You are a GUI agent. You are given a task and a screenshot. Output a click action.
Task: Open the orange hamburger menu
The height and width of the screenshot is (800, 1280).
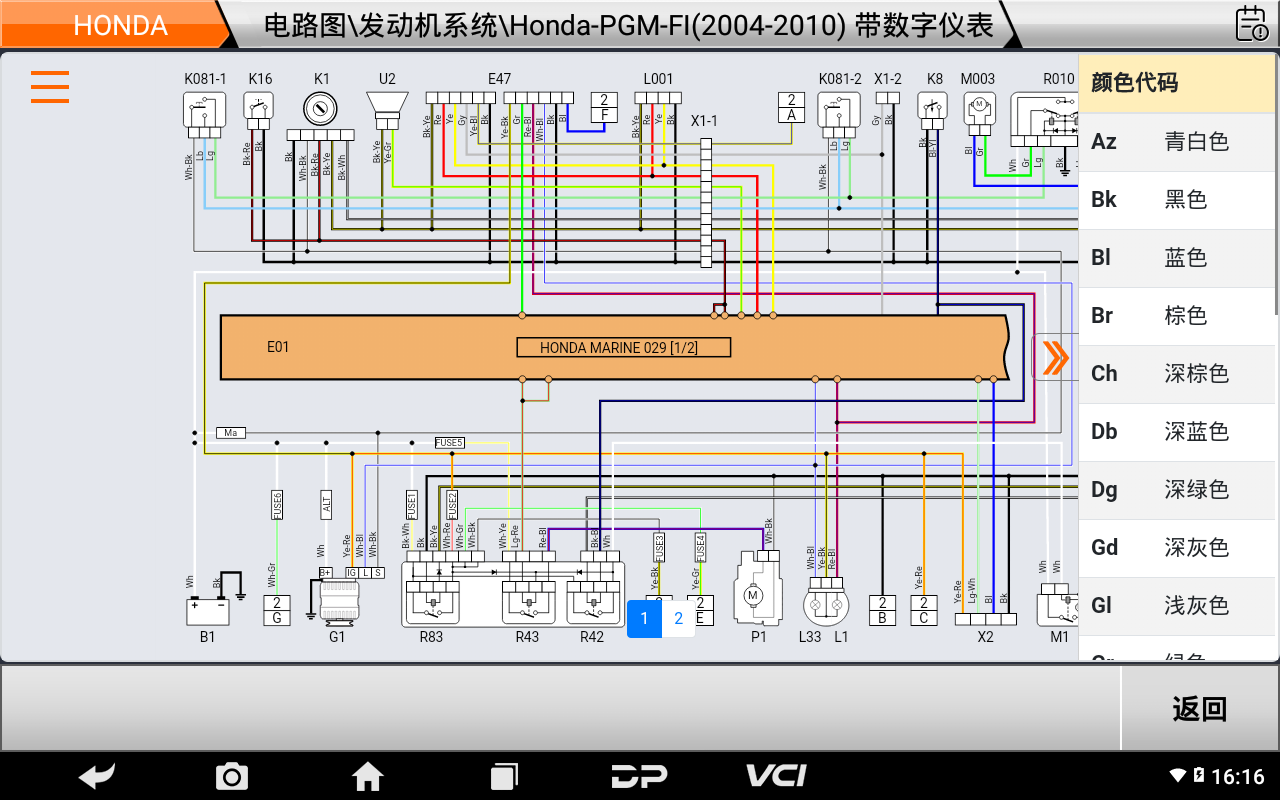coord(50,87)
